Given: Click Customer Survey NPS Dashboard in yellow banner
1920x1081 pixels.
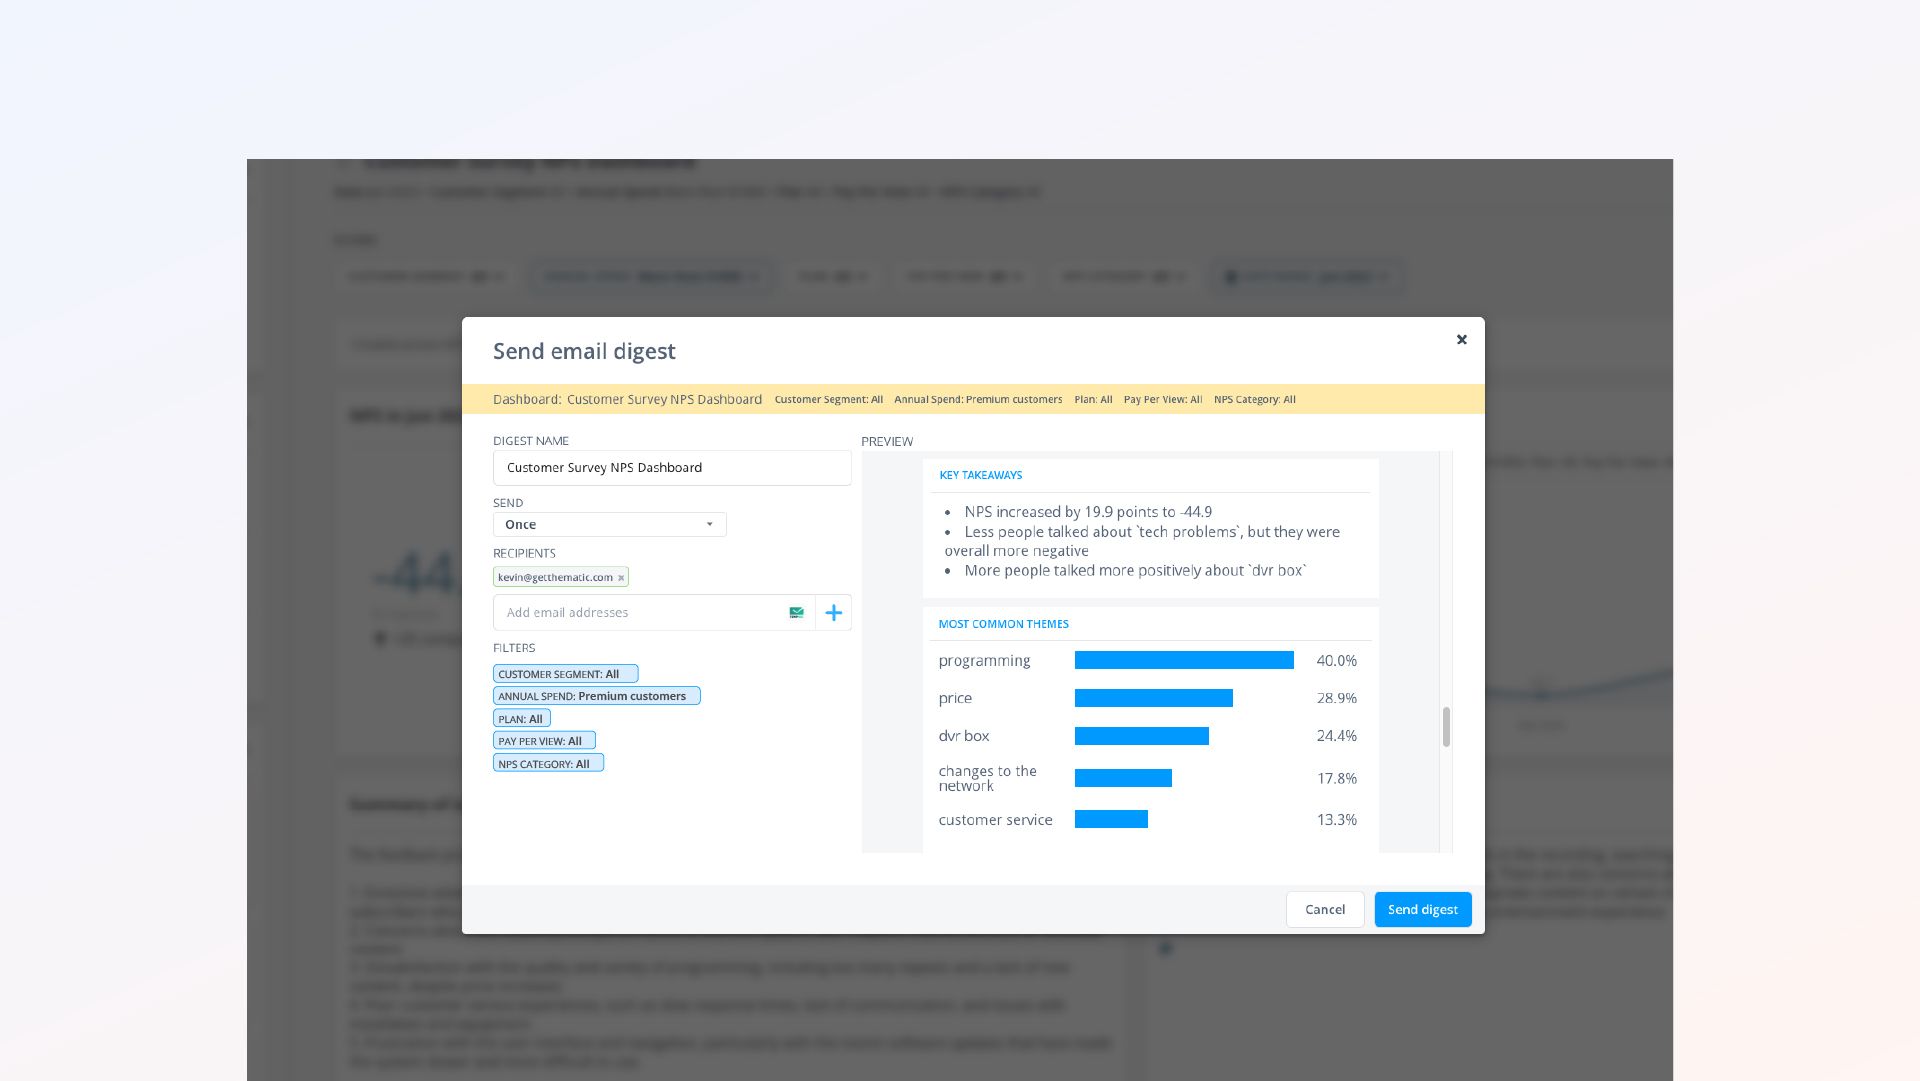Looking at the screenshot, I should [x=664, y=400].
